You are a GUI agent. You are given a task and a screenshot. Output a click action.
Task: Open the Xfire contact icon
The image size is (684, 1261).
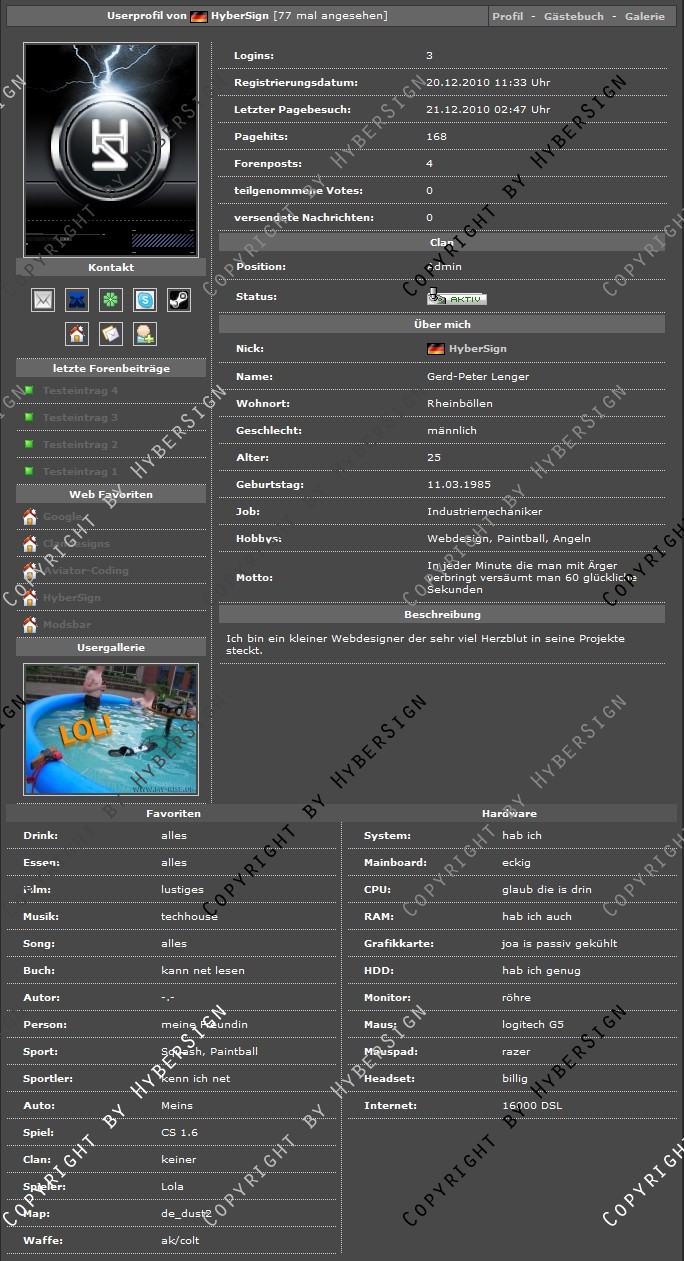tap(77, 299)
